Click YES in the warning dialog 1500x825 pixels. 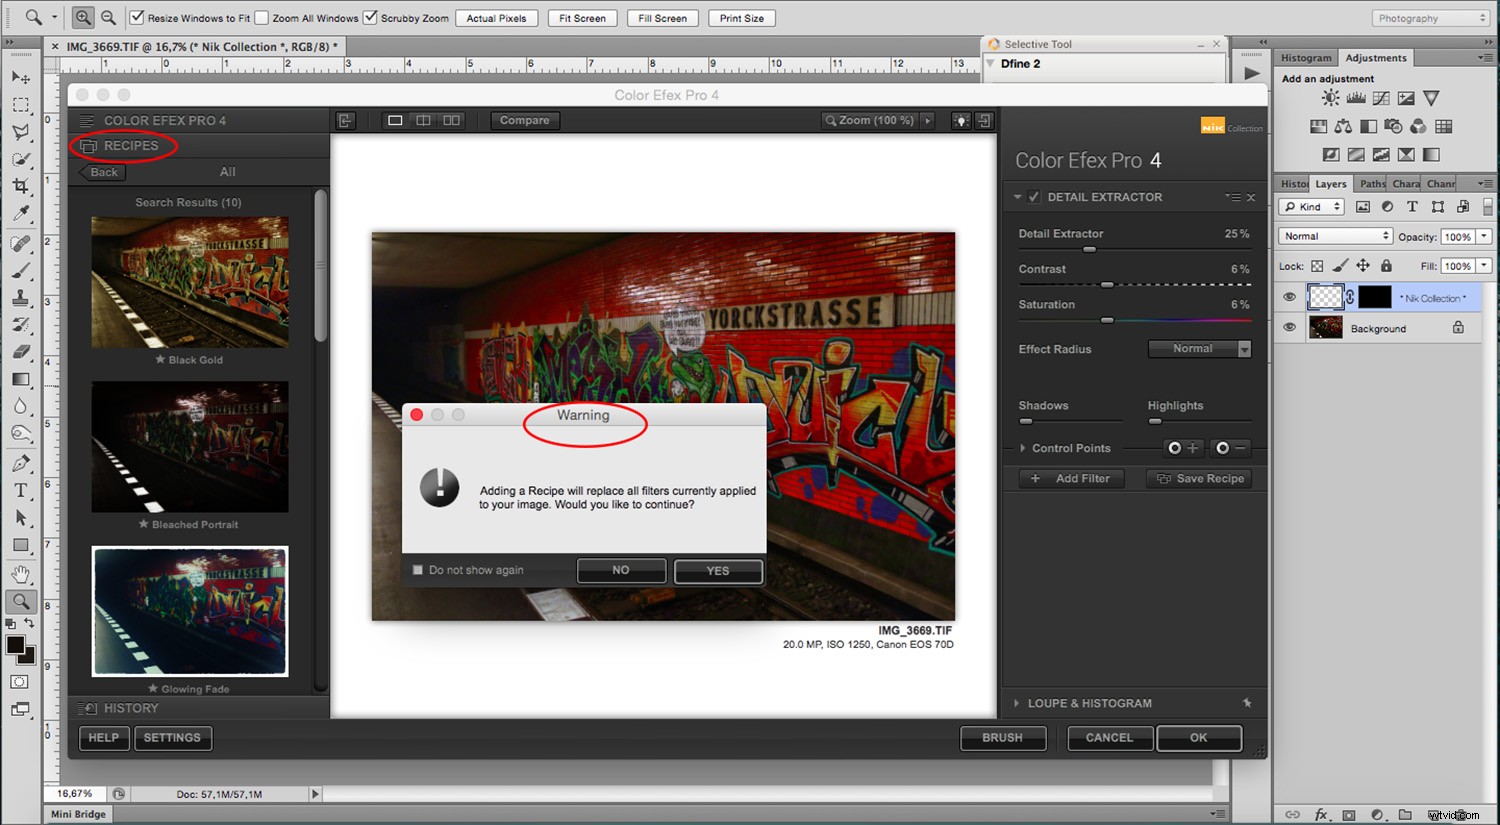pyautogui.click(x=718, y=571)
